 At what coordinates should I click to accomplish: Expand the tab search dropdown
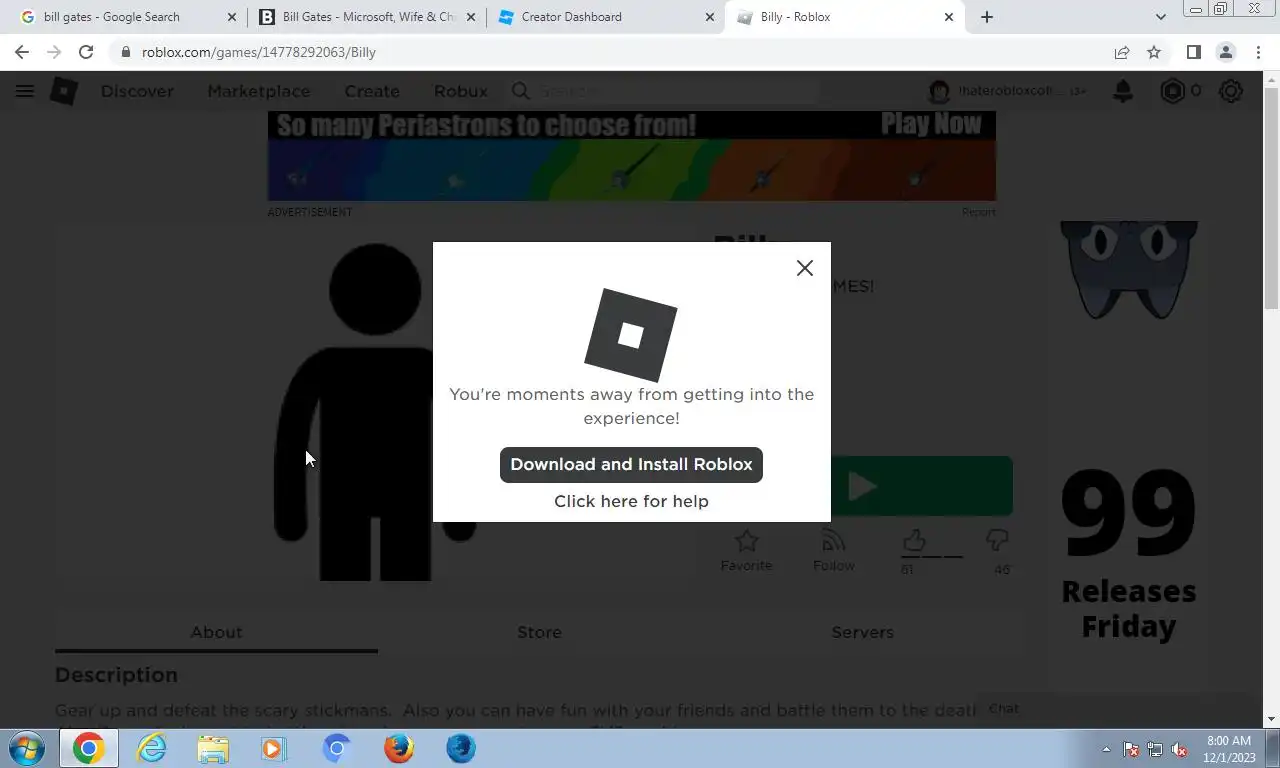[1160, 17]
